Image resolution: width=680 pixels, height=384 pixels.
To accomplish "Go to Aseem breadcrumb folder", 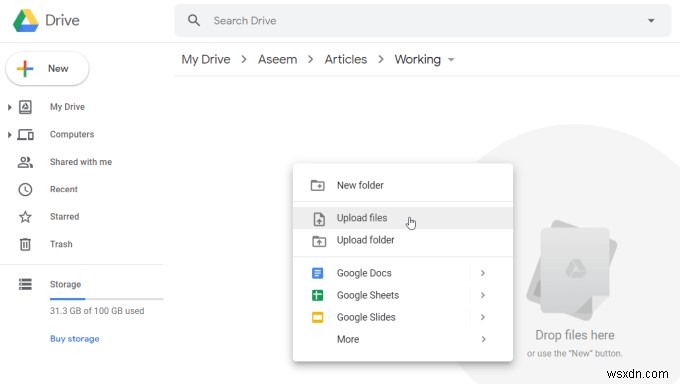I will tap(278, 59).
